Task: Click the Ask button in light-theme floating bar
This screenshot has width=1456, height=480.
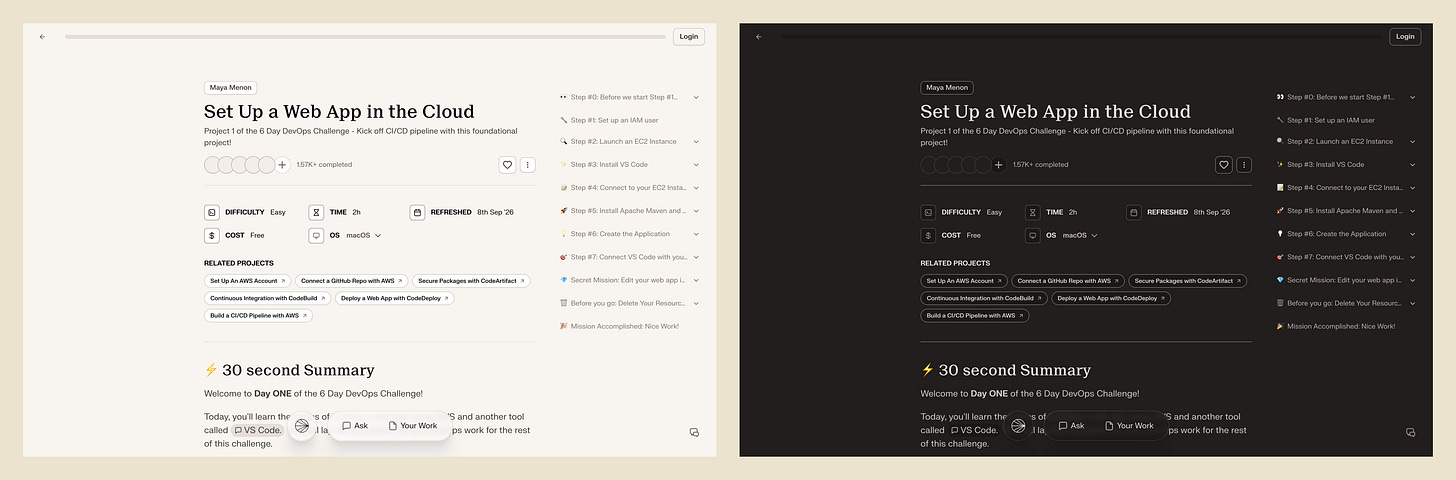Action: pyautogui.click(x=355, y=426)
